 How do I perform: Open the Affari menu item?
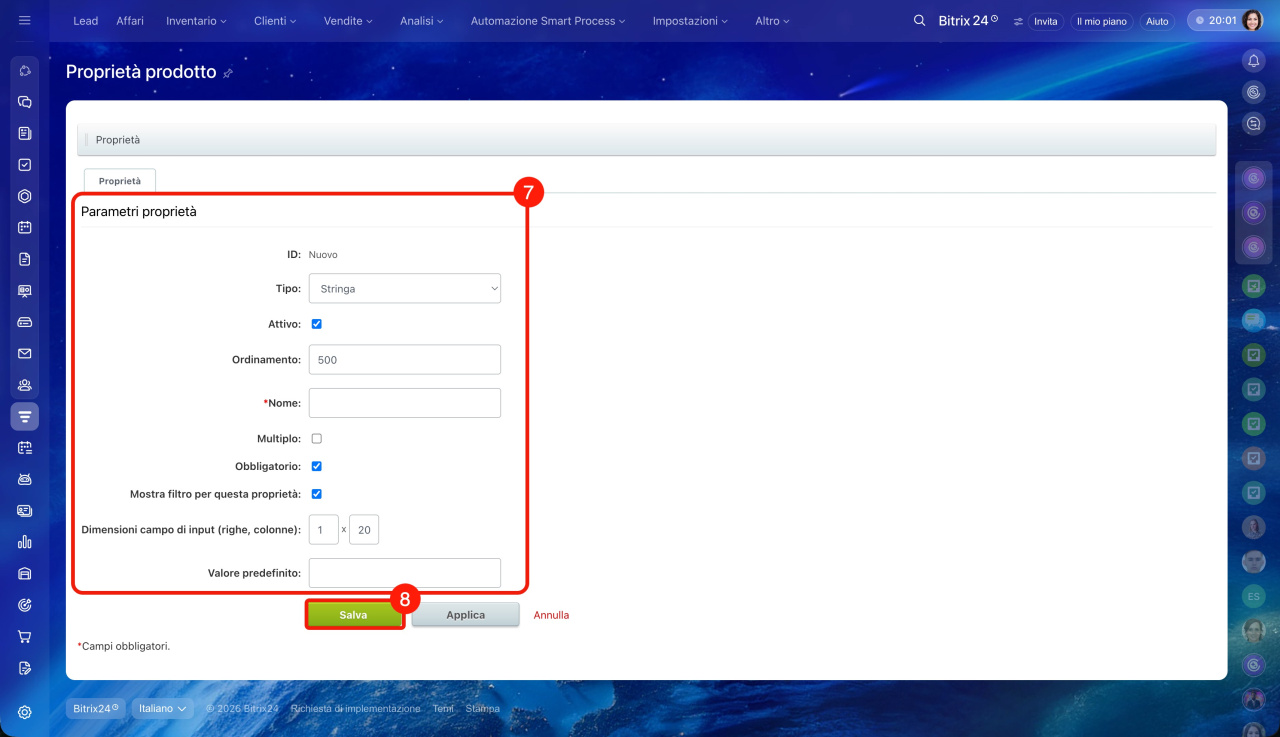(x=130, y=21)
